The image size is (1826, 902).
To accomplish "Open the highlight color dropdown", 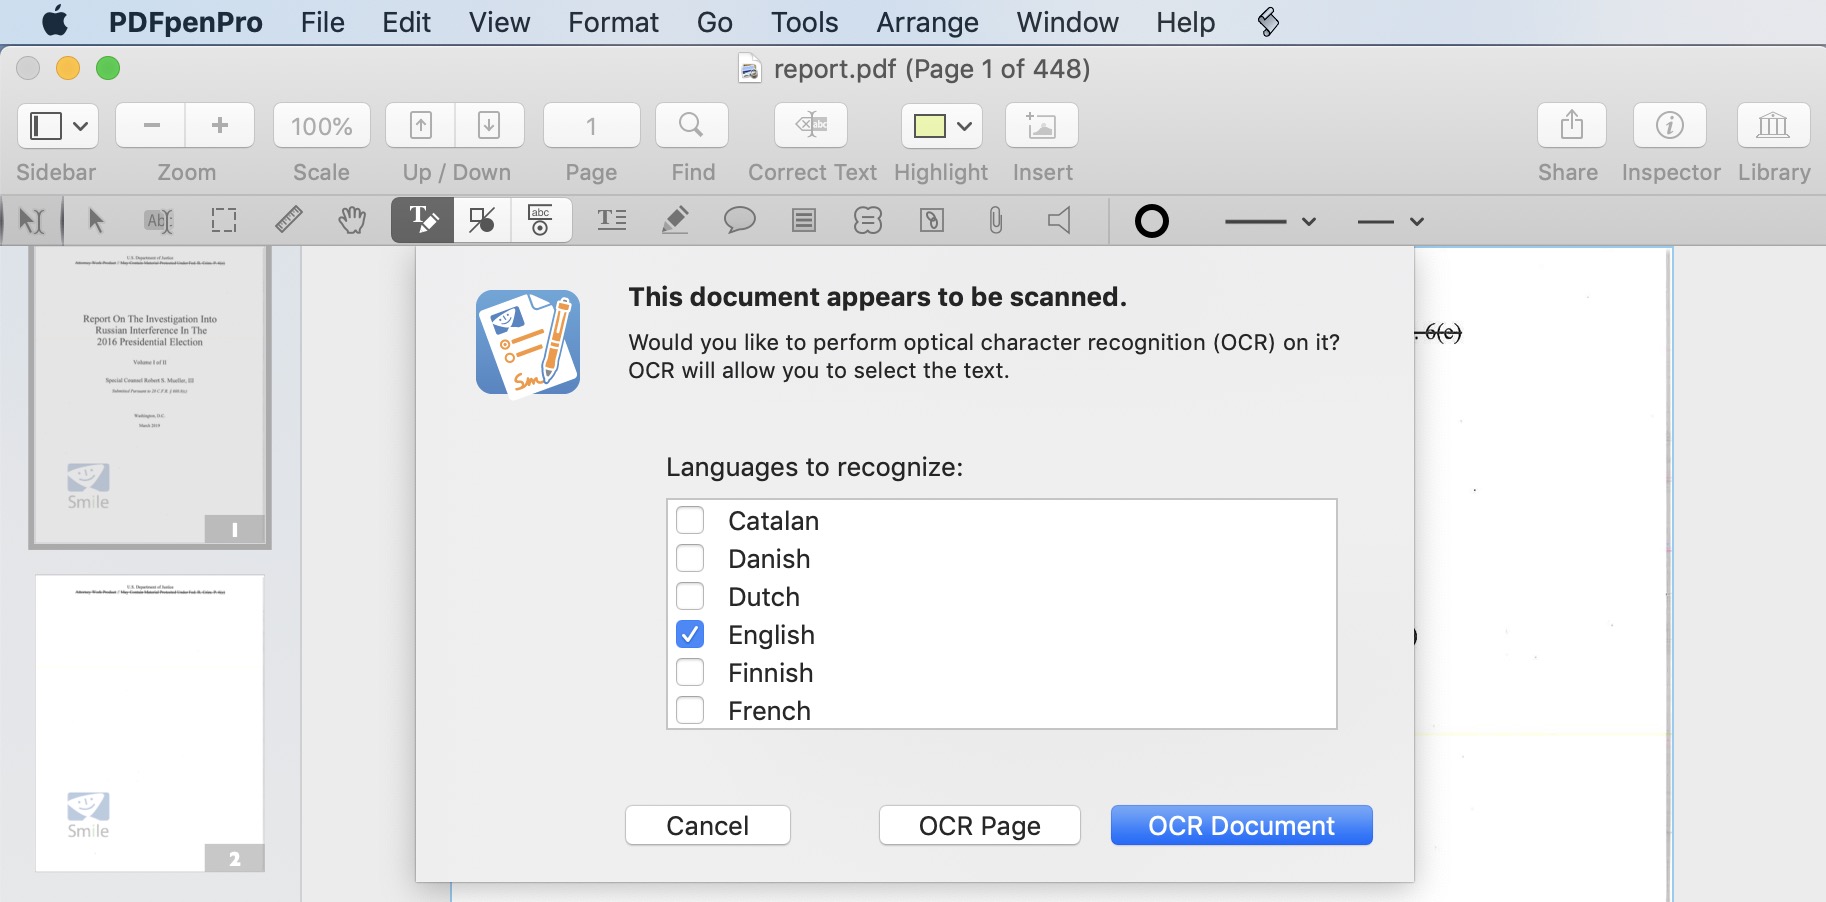I will click(x=962, y=125).
